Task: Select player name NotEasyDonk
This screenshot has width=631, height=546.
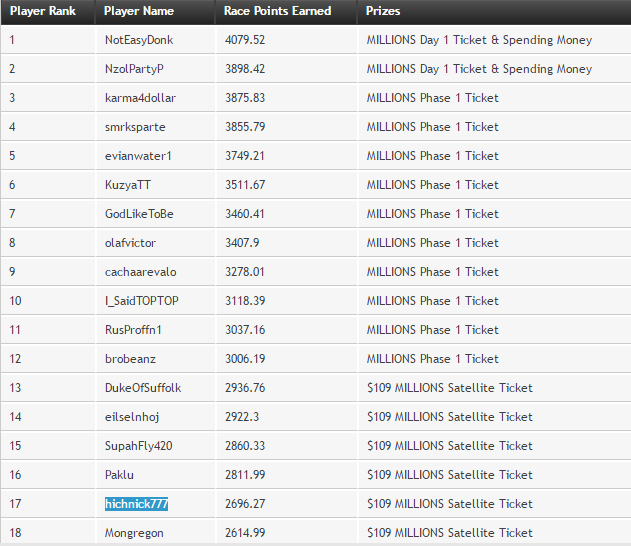Action: click(x=139, y=40)
